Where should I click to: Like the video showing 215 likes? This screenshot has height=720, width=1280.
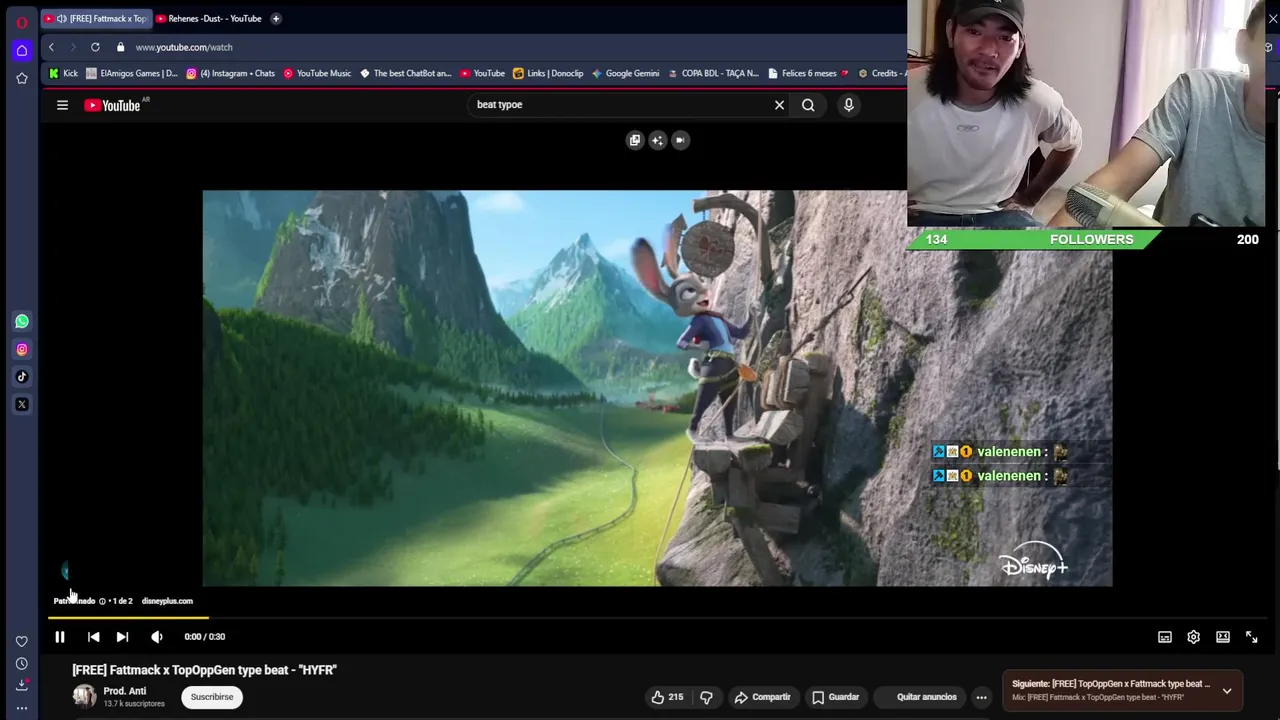667,697
